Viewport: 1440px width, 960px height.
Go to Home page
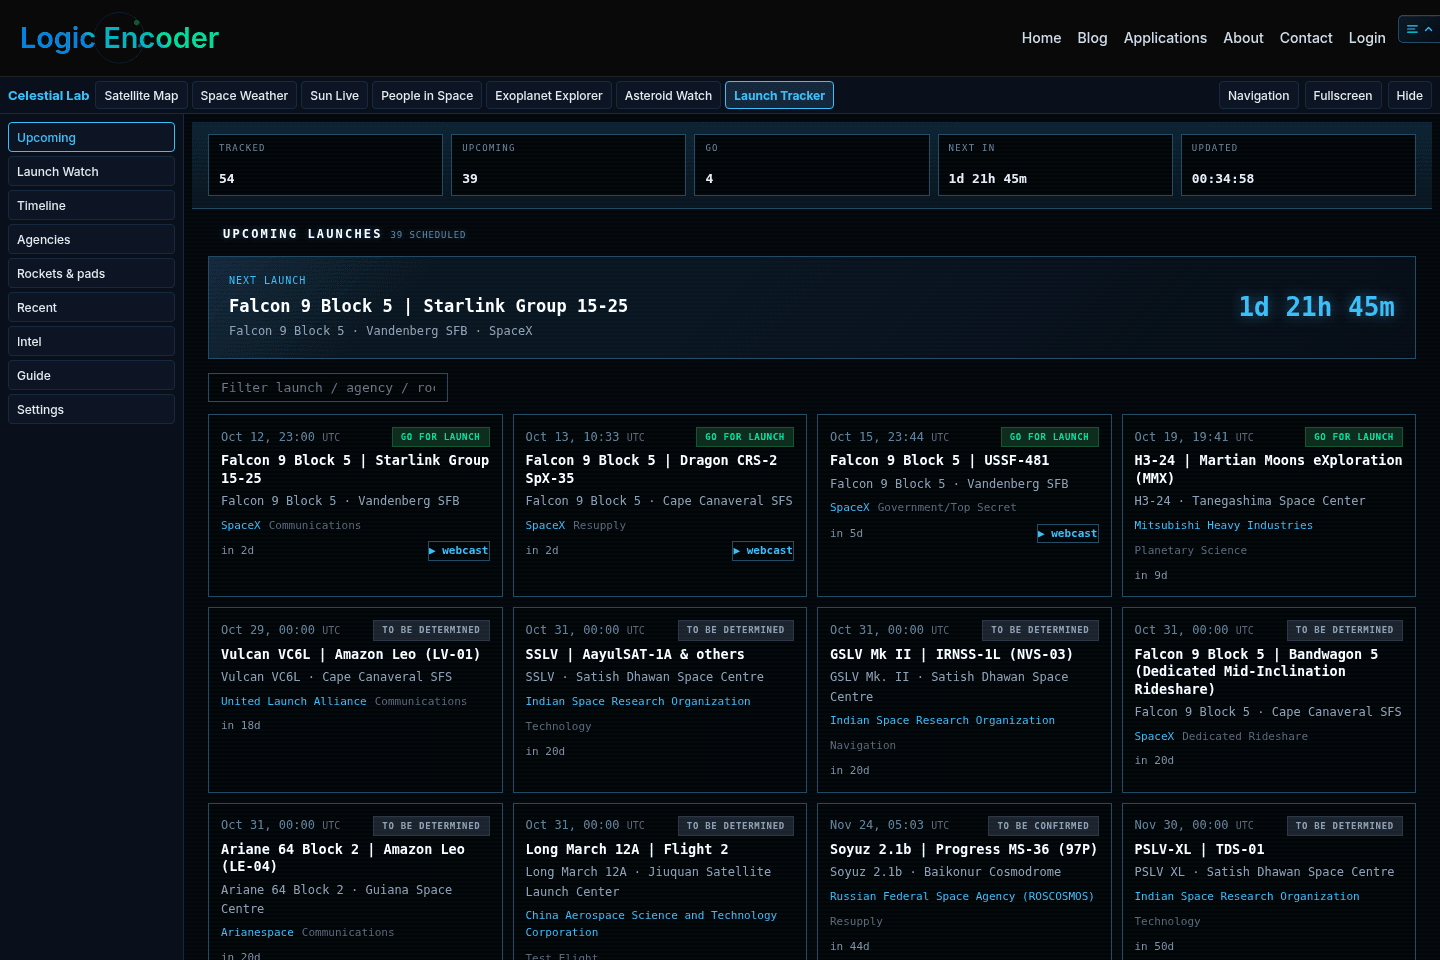[x=1041, y=38]
